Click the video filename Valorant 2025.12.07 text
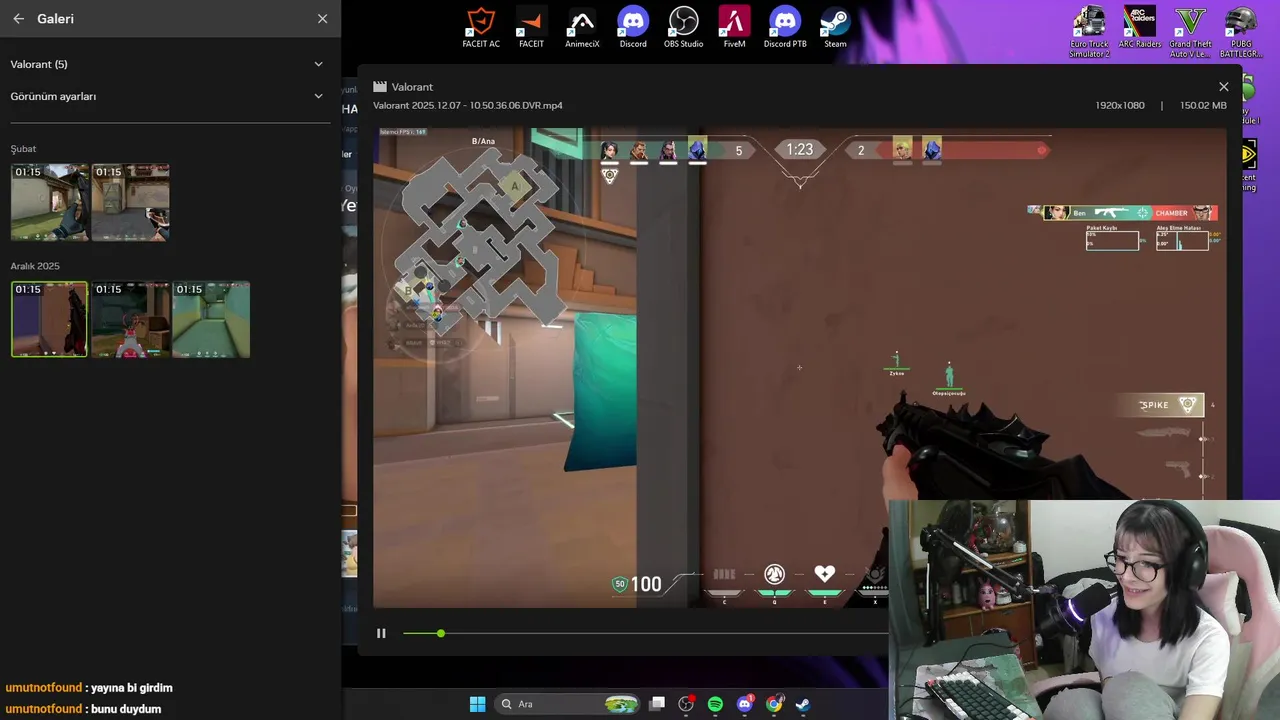 click(468, 105)
